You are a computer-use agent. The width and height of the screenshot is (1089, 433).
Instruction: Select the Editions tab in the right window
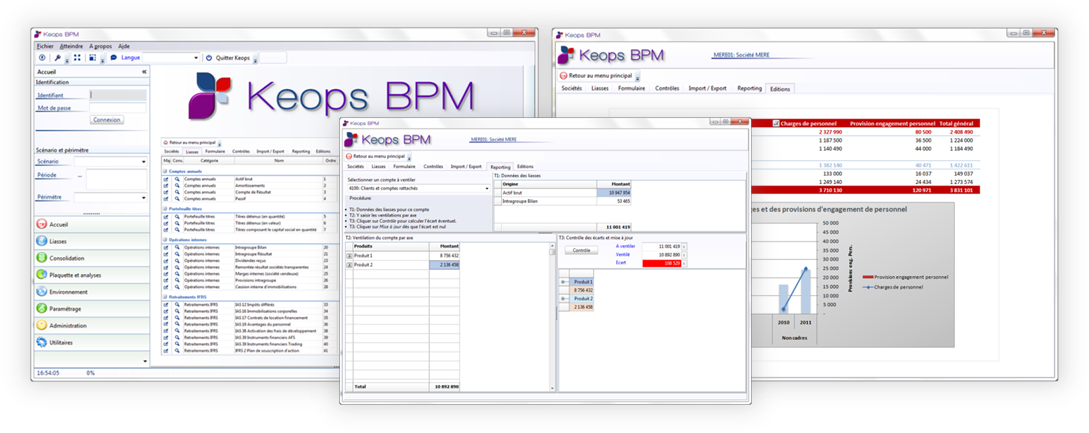coord(780,89)
